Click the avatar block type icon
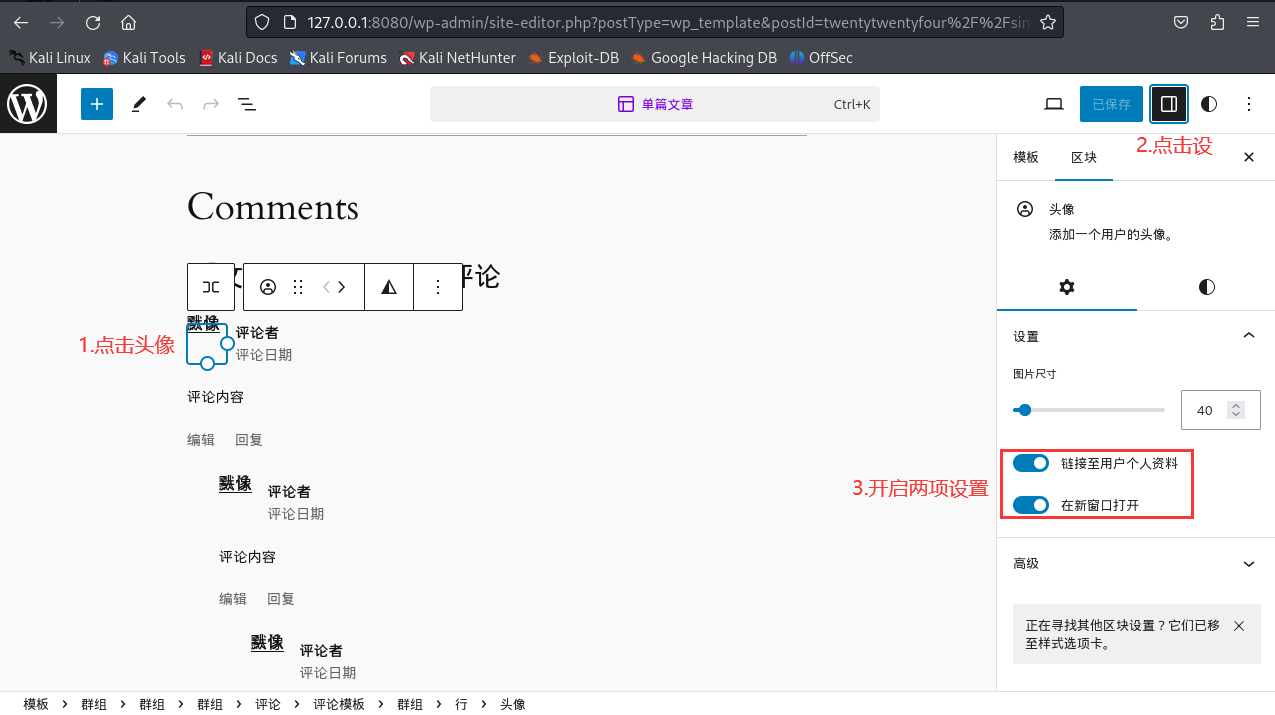Viewport: 1275px width, 715px height. tap(268, 287)
